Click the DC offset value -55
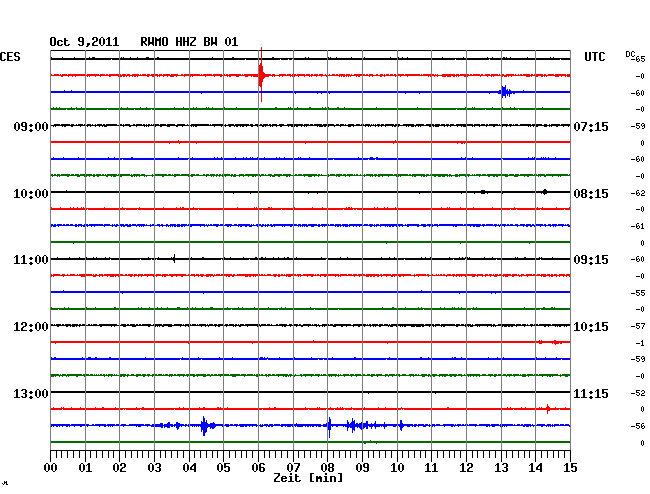The image size is (650, 494). pyautogui.click(x=638, y=293)
